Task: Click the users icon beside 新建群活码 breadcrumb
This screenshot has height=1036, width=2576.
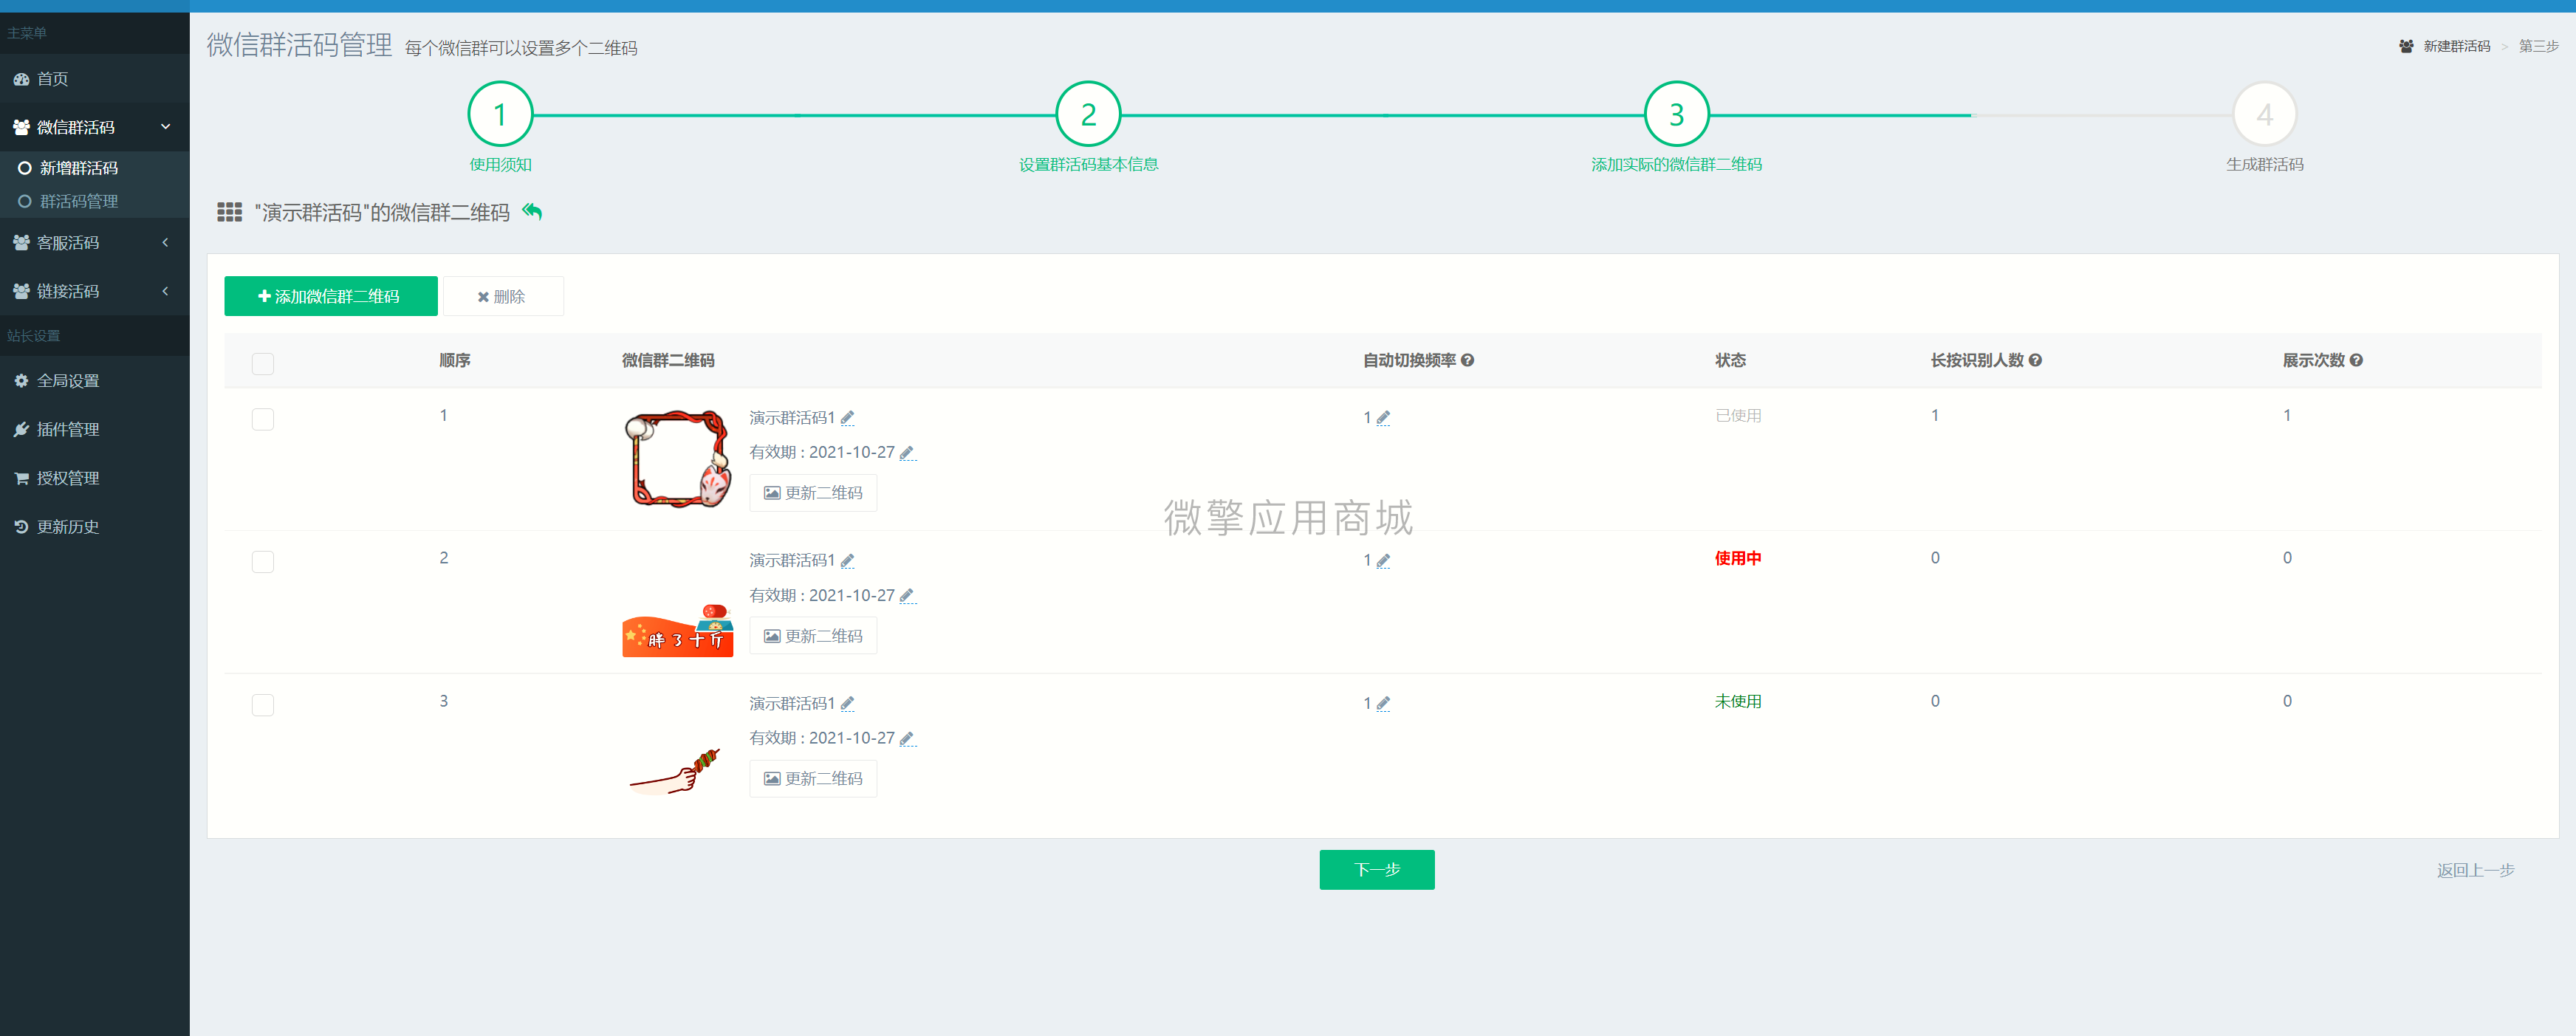Action: pos(2406,46)
